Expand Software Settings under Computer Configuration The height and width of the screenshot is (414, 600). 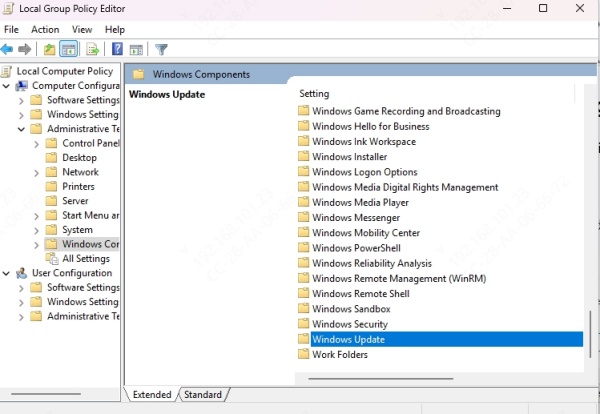[x=21, y=101]
